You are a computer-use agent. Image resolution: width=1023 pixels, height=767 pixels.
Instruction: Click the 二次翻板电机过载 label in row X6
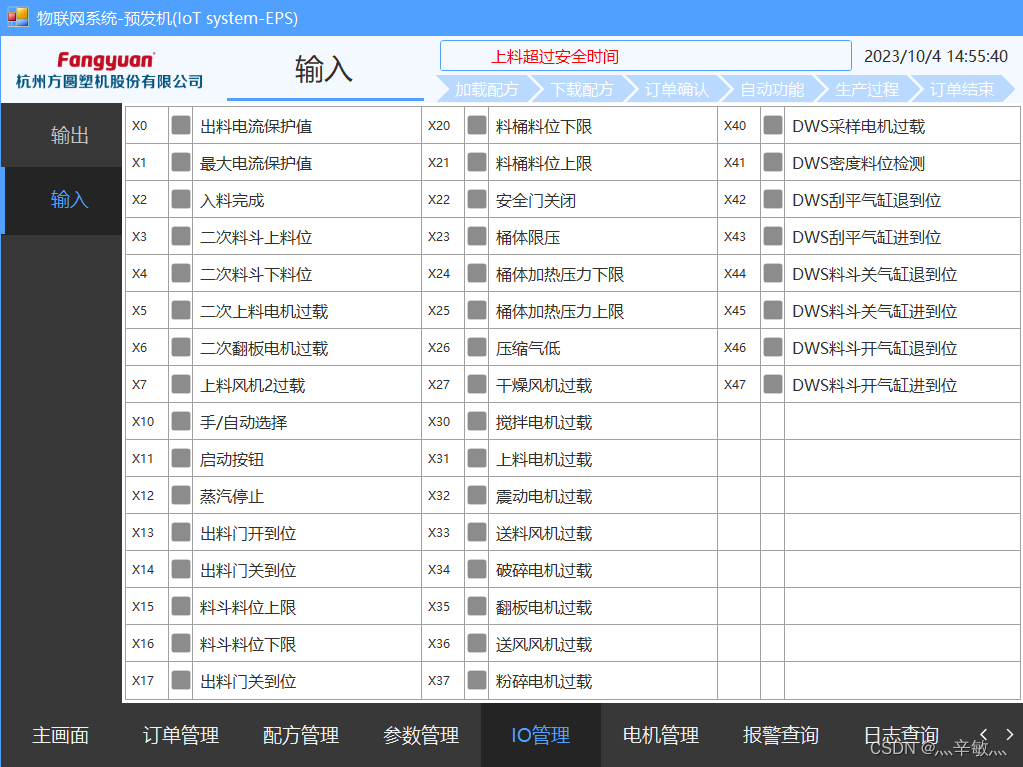pyautogui.click(x=264, y=348)
